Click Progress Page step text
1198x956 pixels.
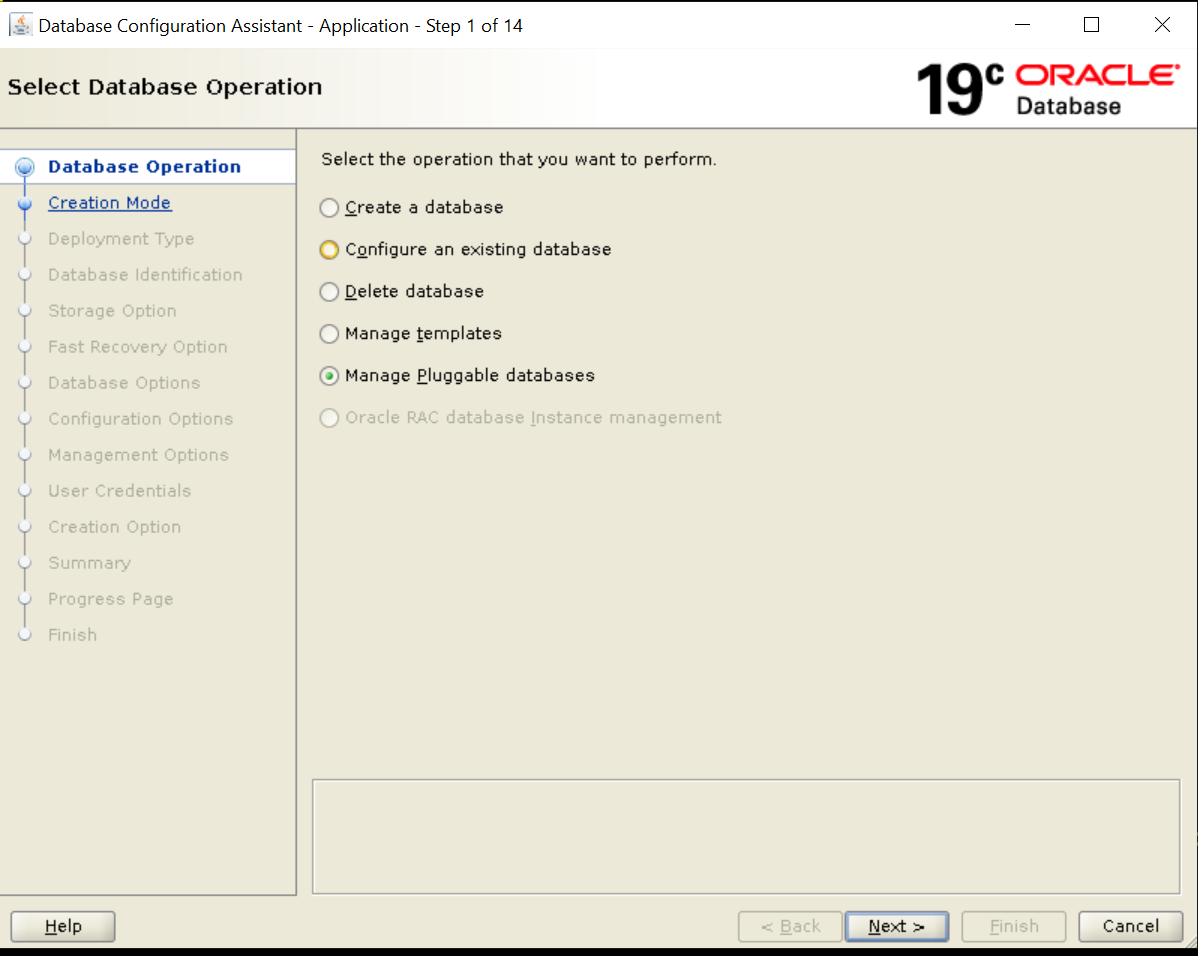[111, 598]
